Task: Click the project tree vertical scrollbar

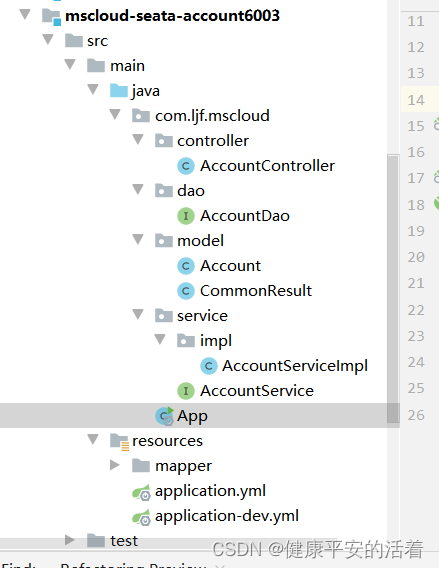Action: click(393, 289)
